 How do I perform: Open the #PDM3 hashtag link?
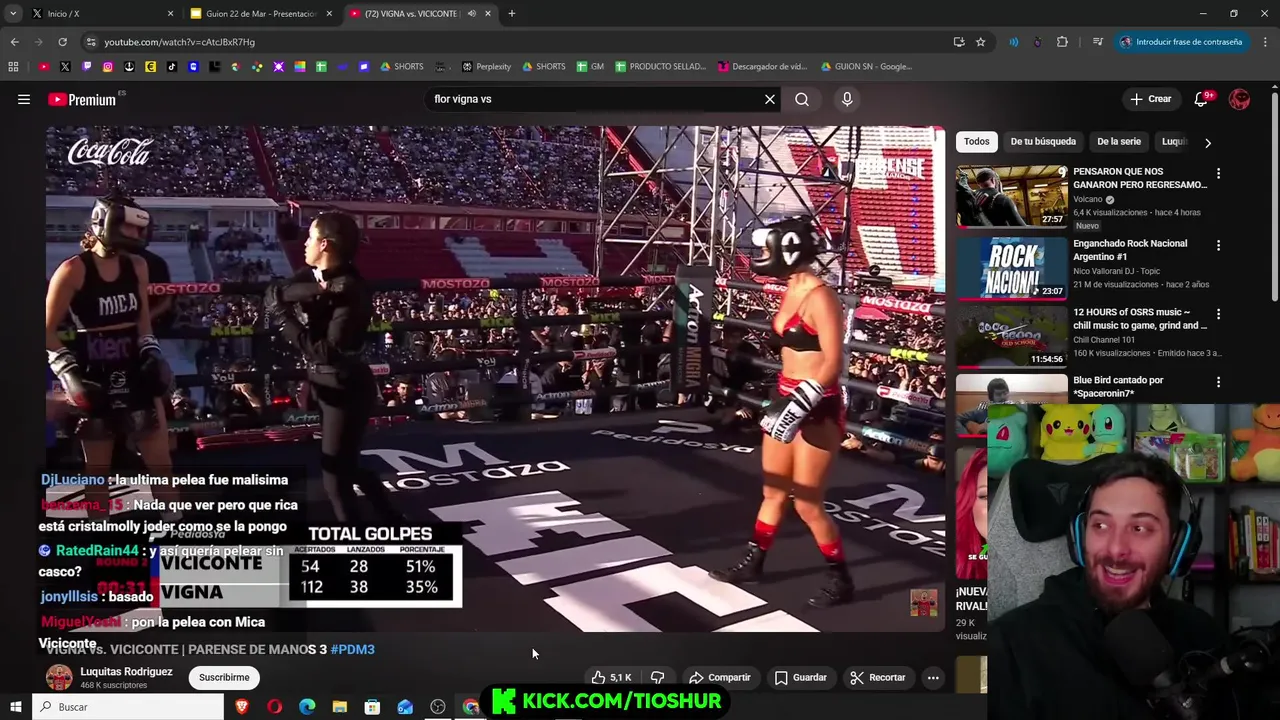pos(352,649)
